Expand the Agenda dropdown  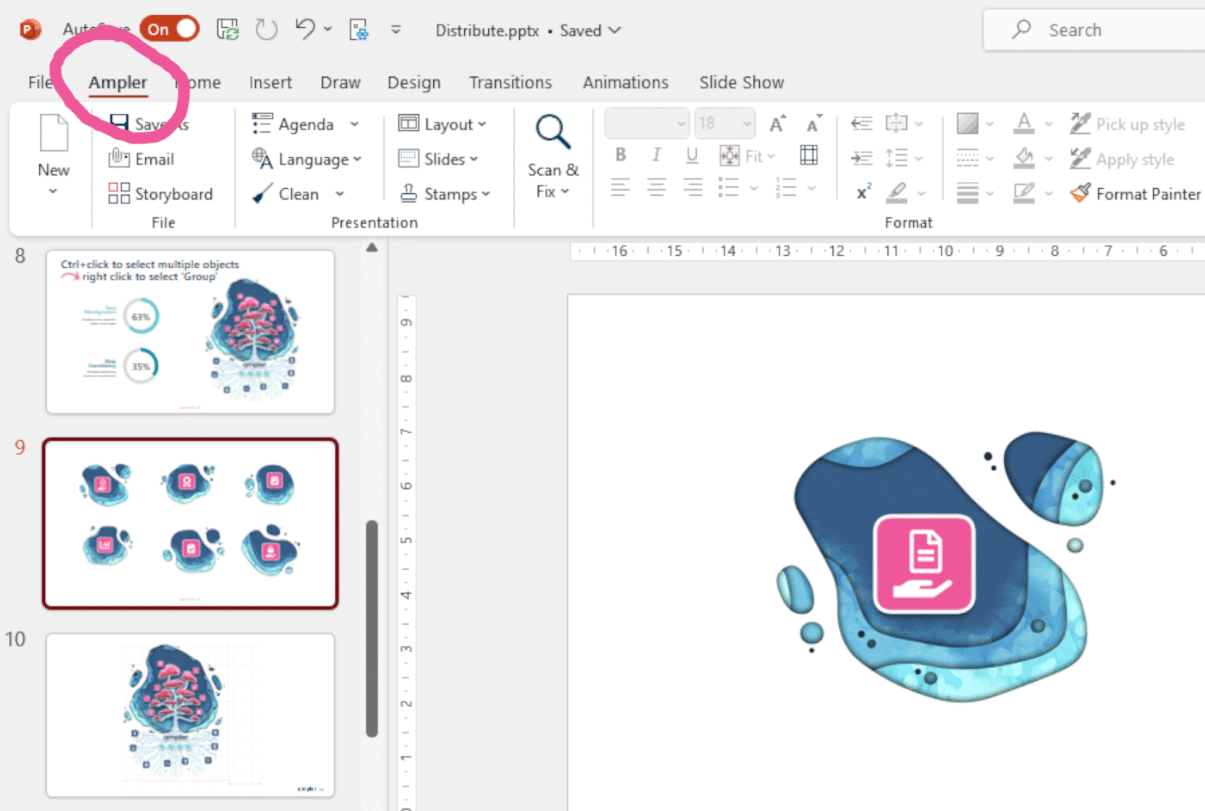point(354,123)
